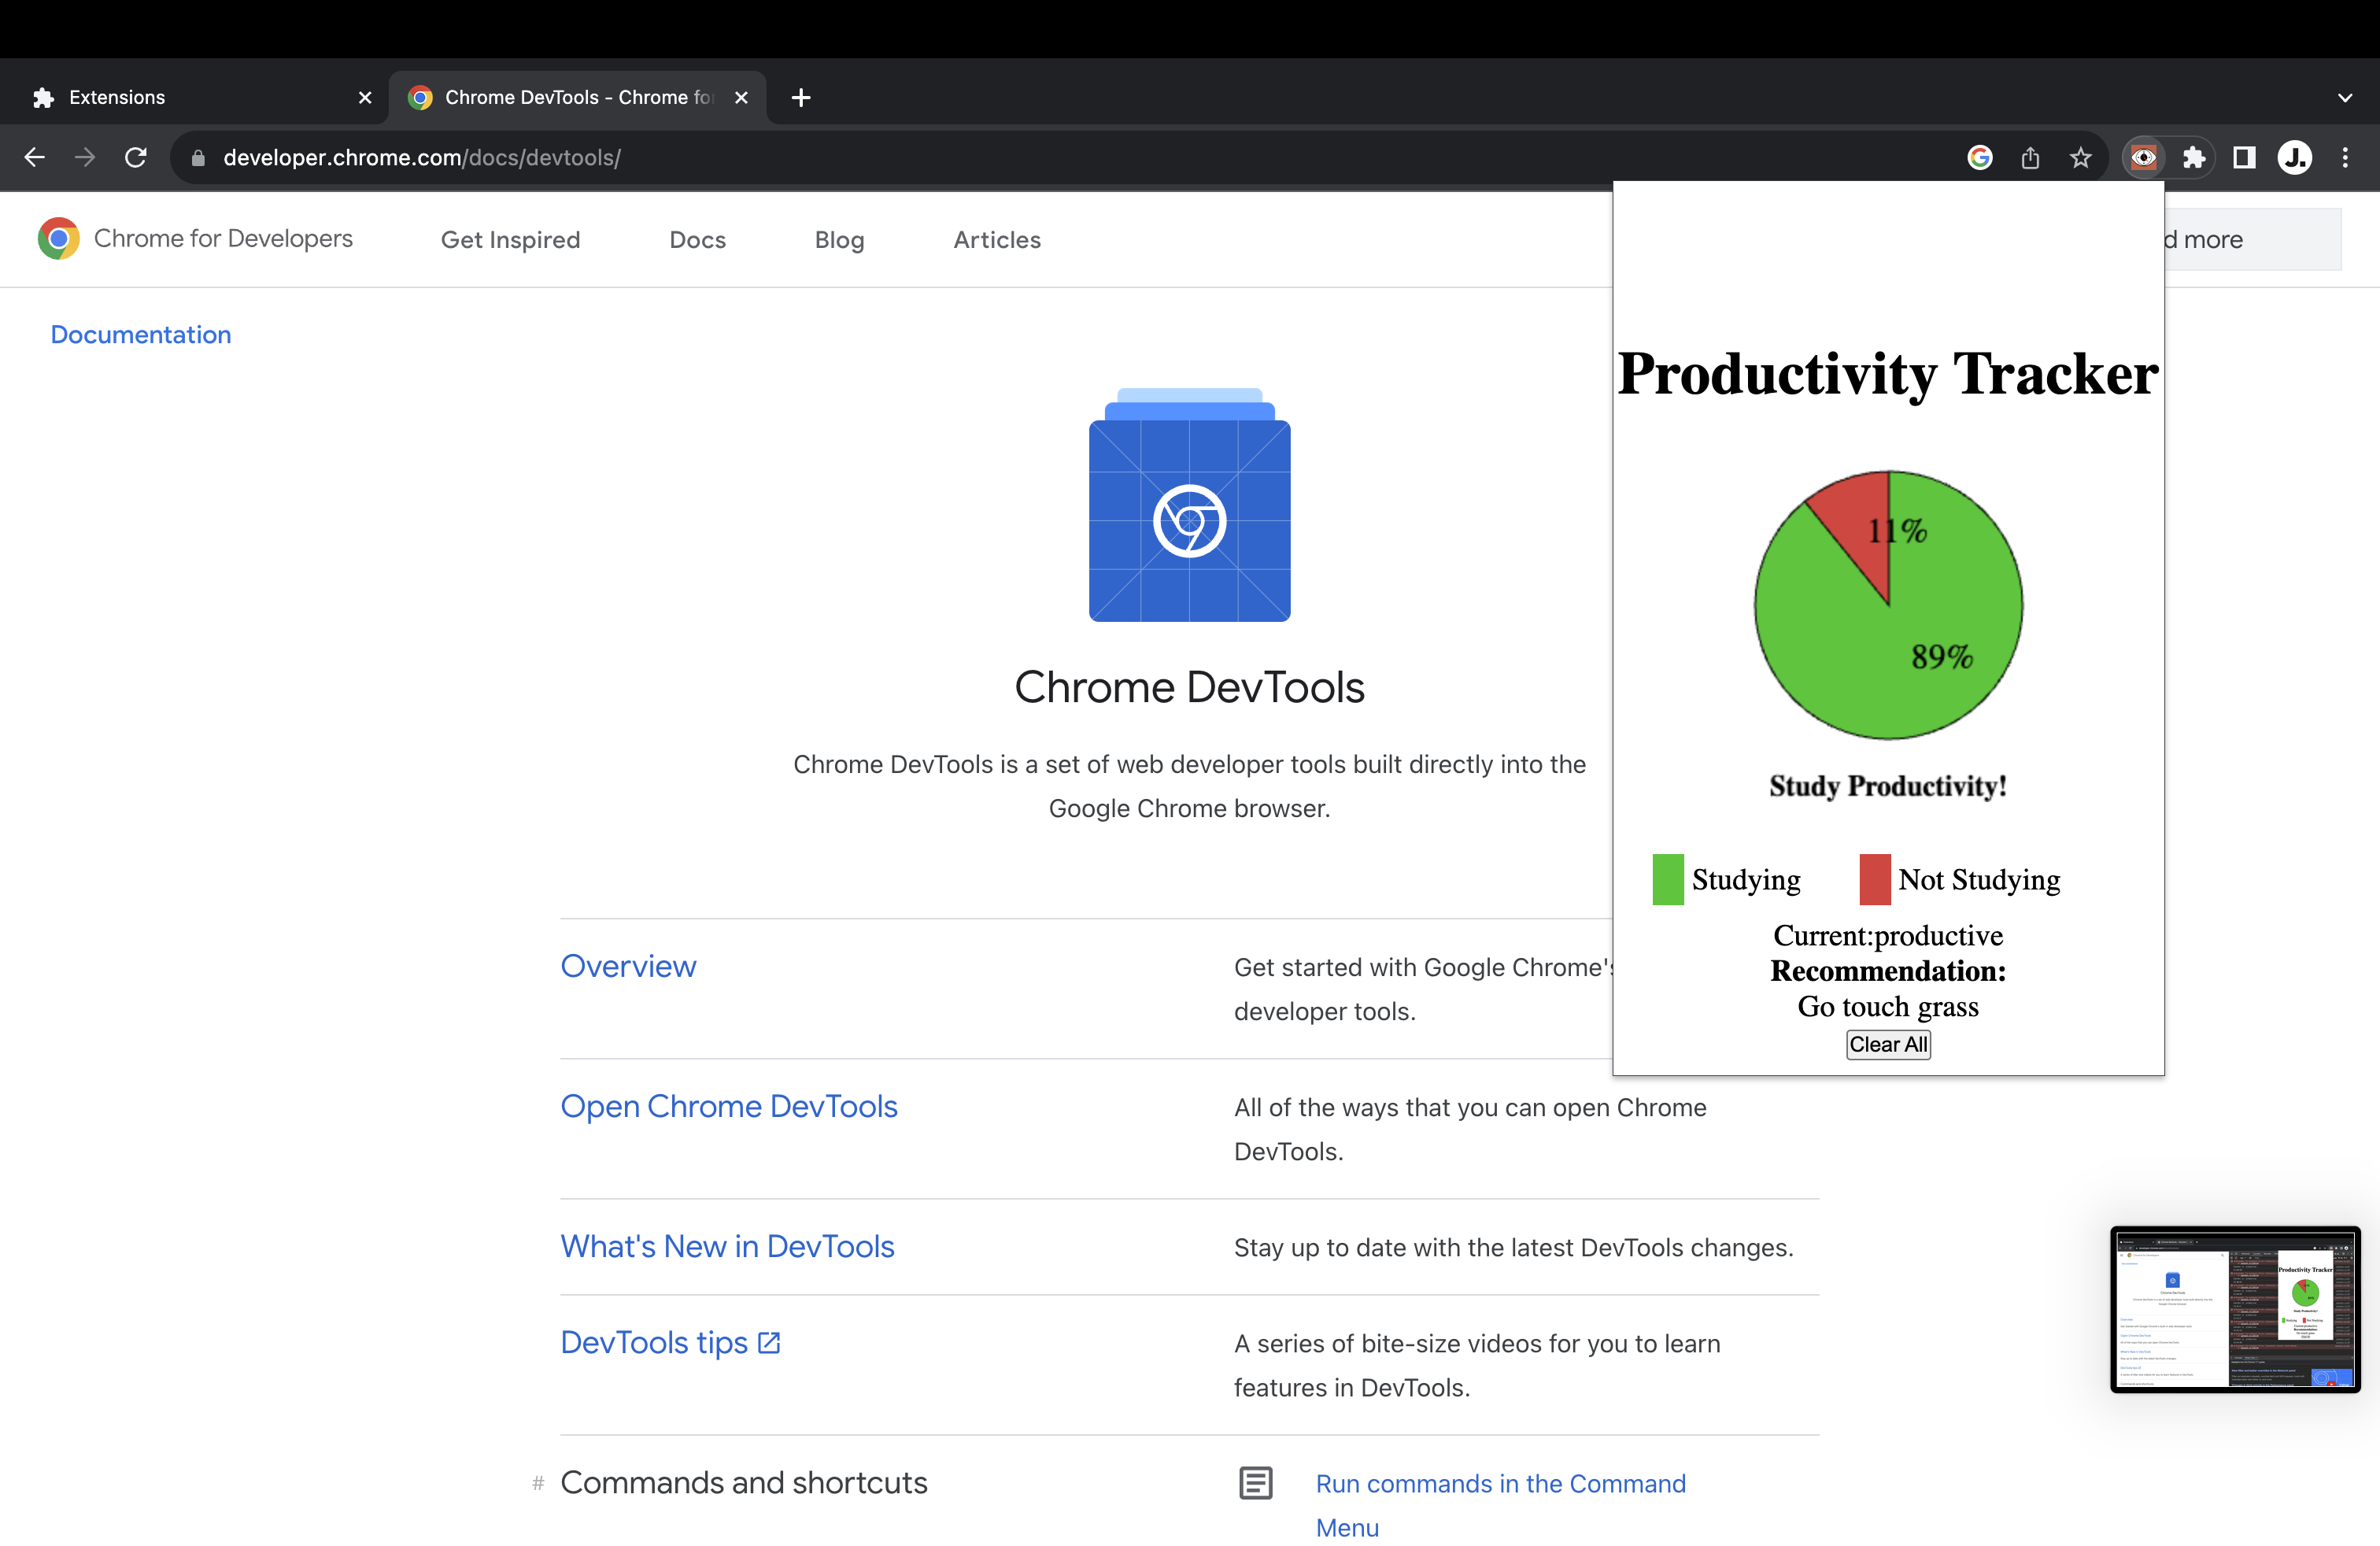This screenshot has width=2380, height=1546.
Task: Open a new tab with plus button
Action: coord(800,98)
